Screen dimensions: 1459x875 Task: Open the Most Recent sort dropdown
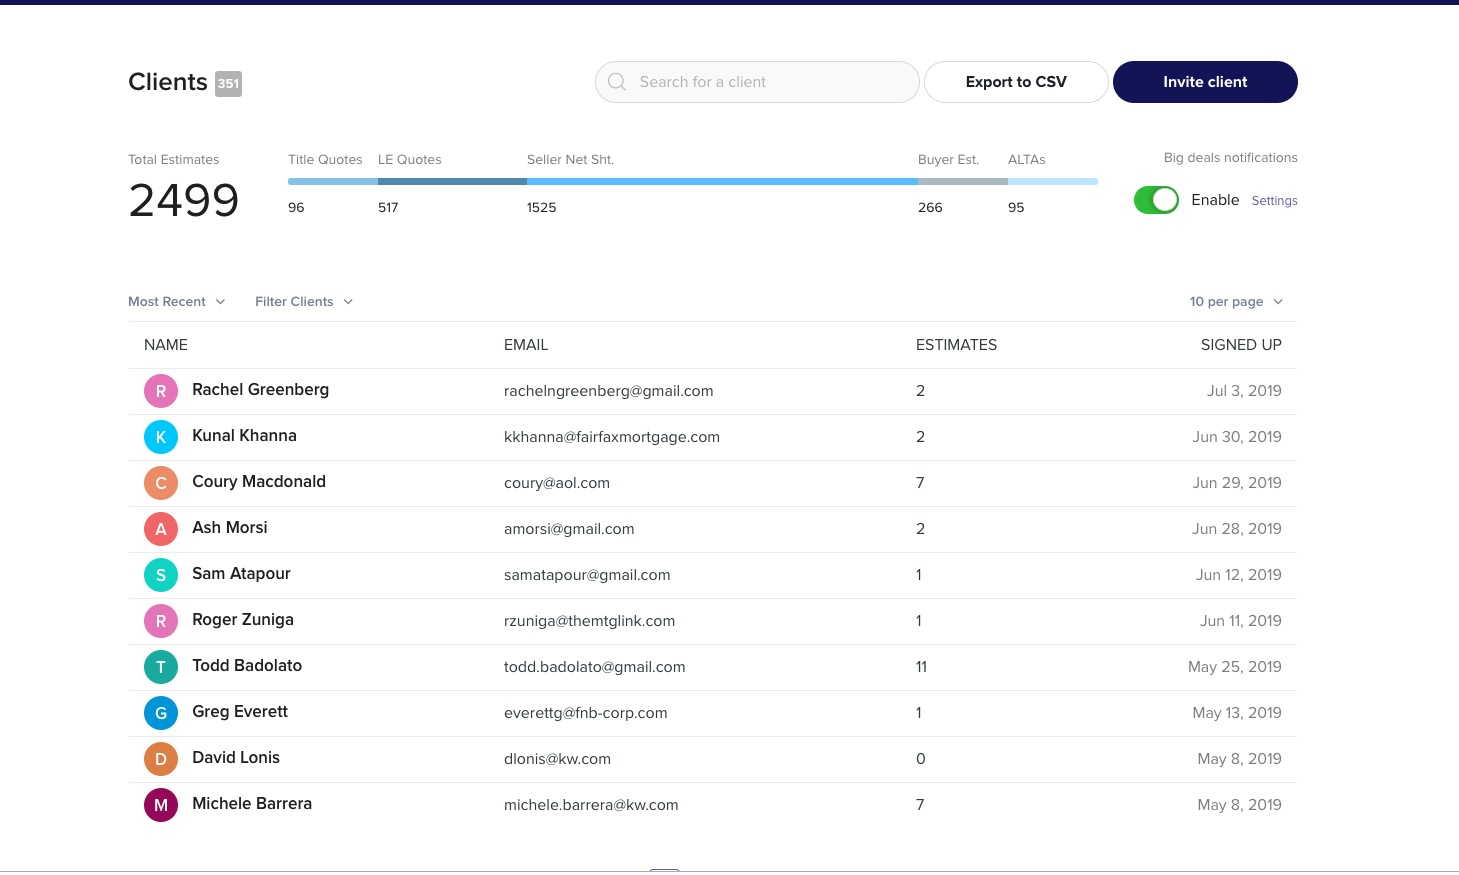(176, 302)
